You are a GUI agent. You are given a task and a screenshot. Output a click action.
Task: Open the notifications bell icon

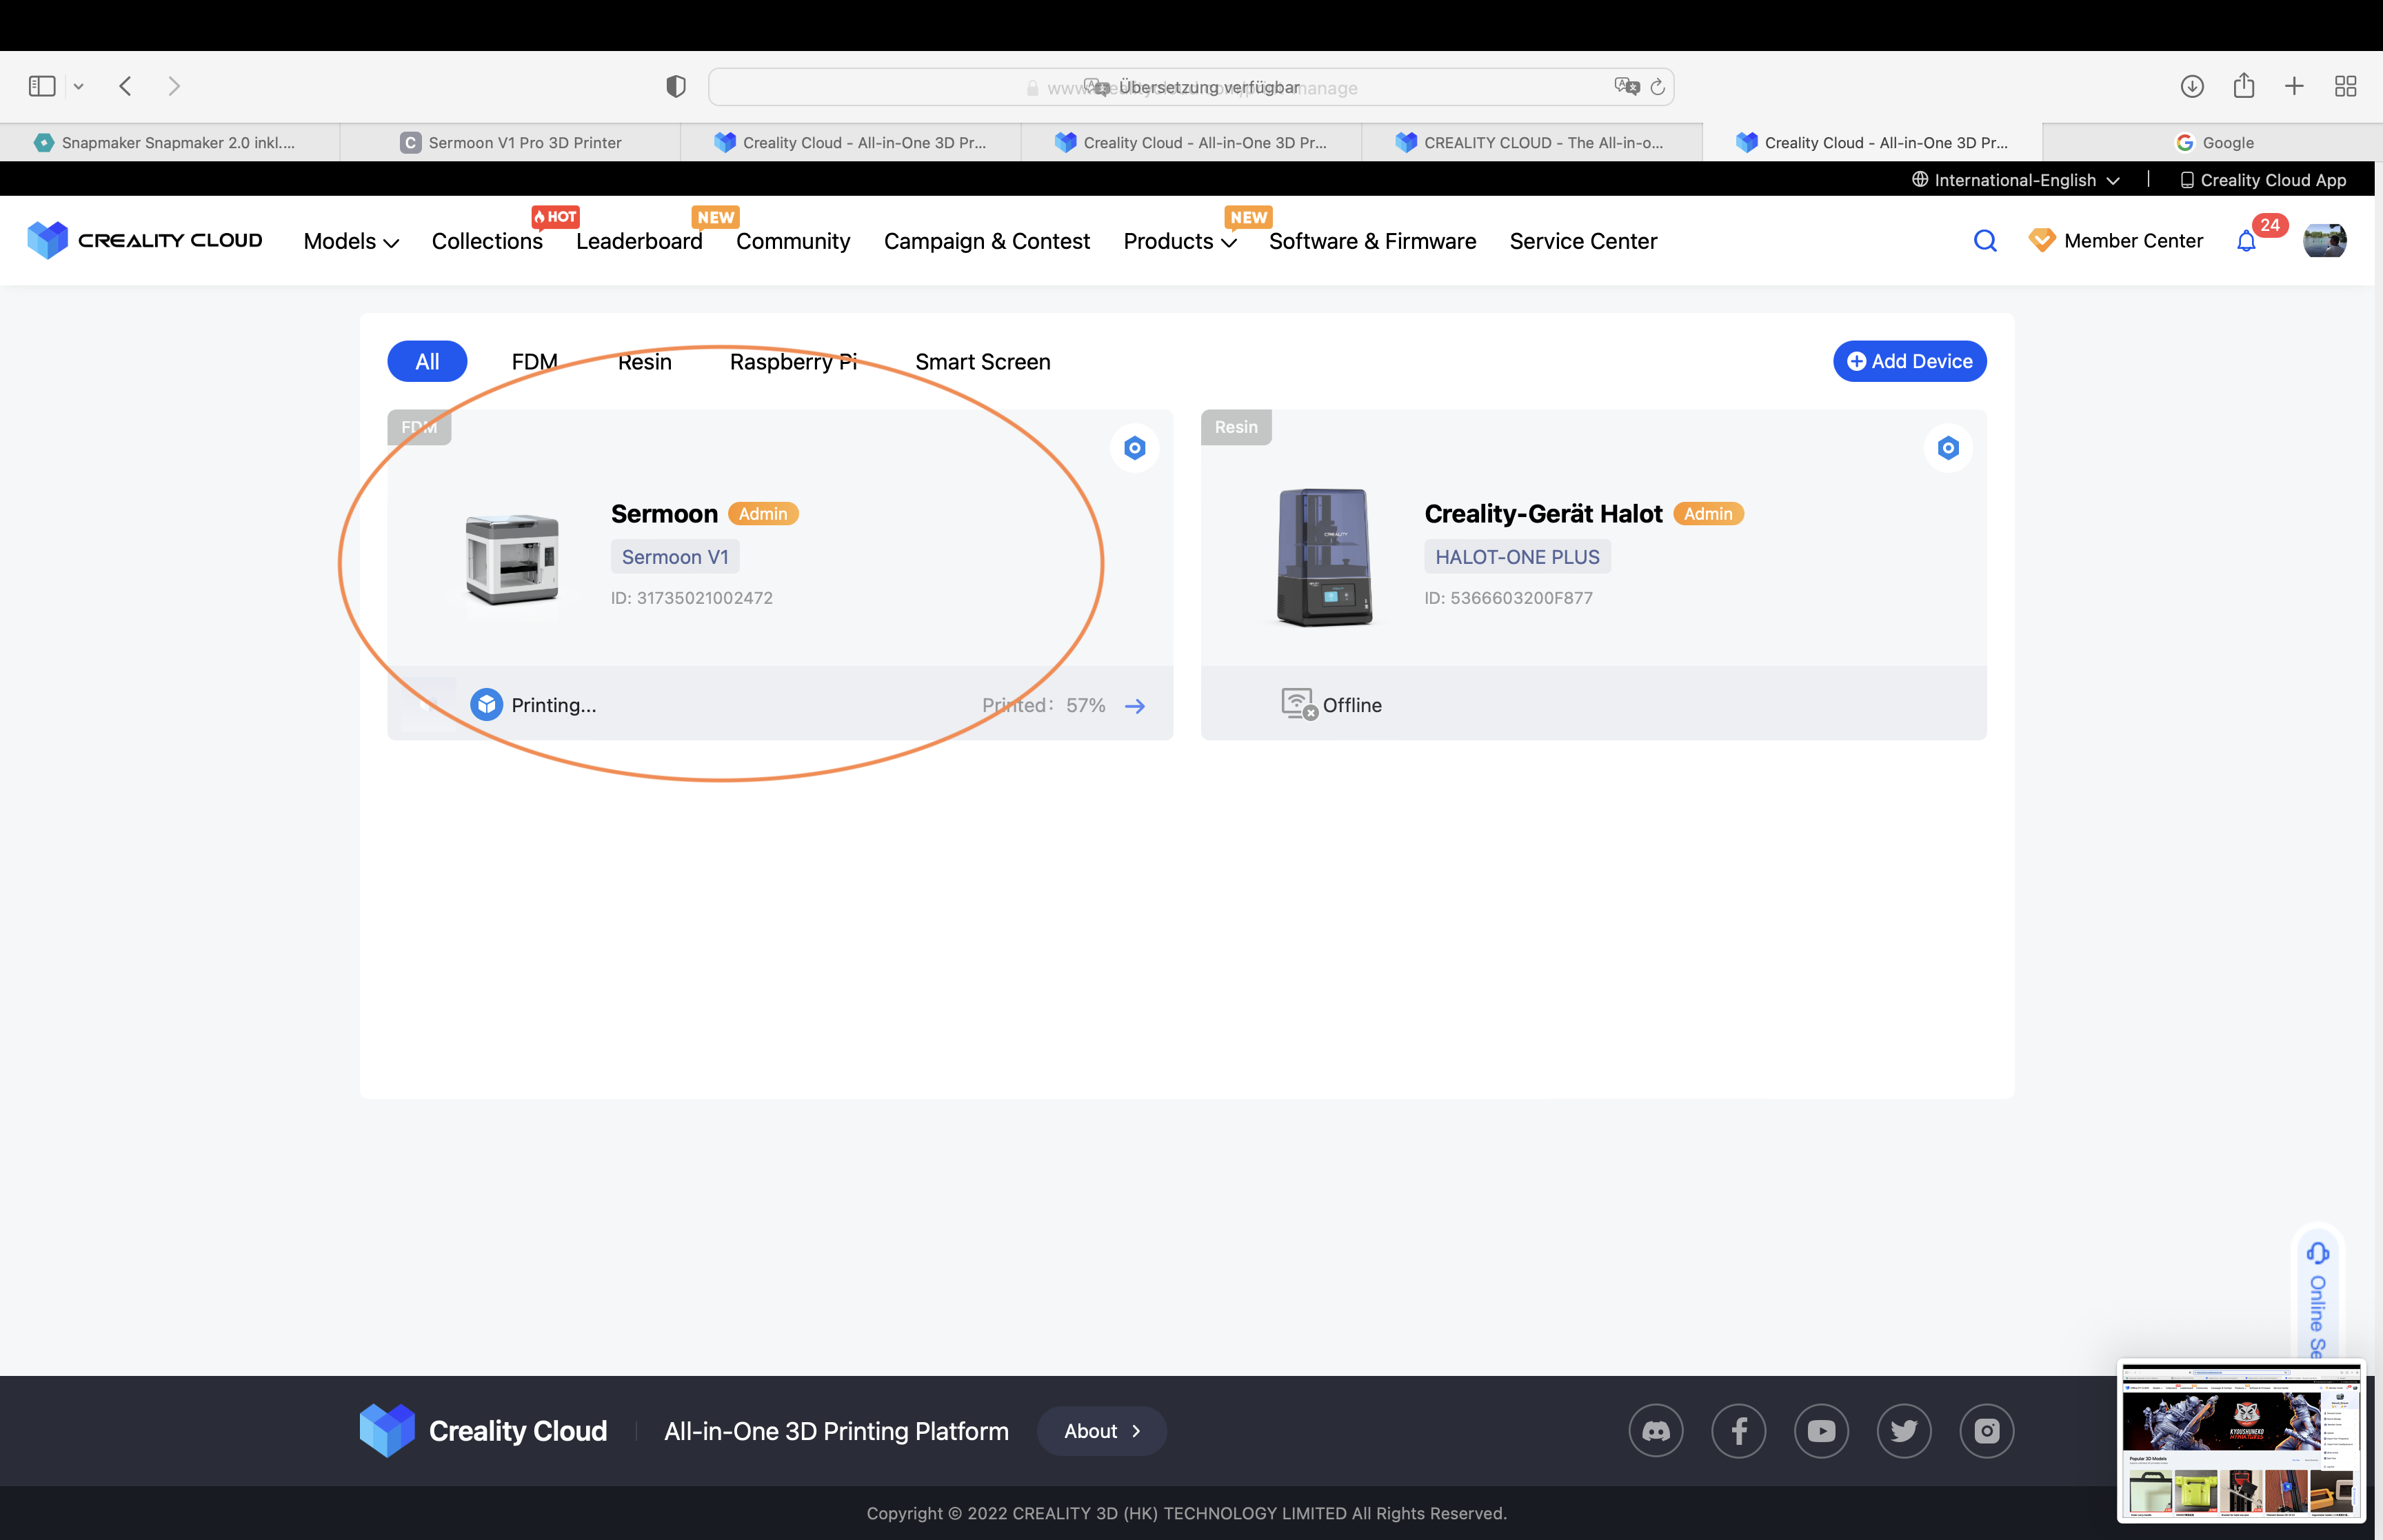2246,241
